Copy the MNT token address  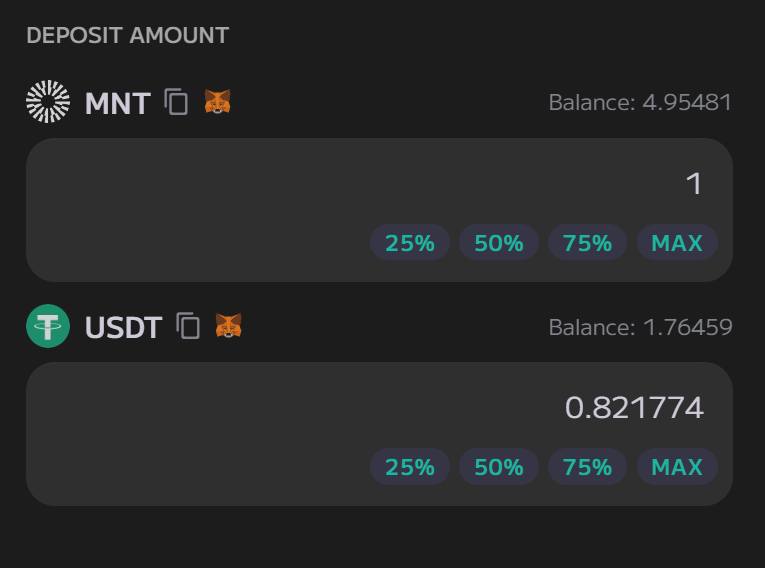[x=176, y=102]
